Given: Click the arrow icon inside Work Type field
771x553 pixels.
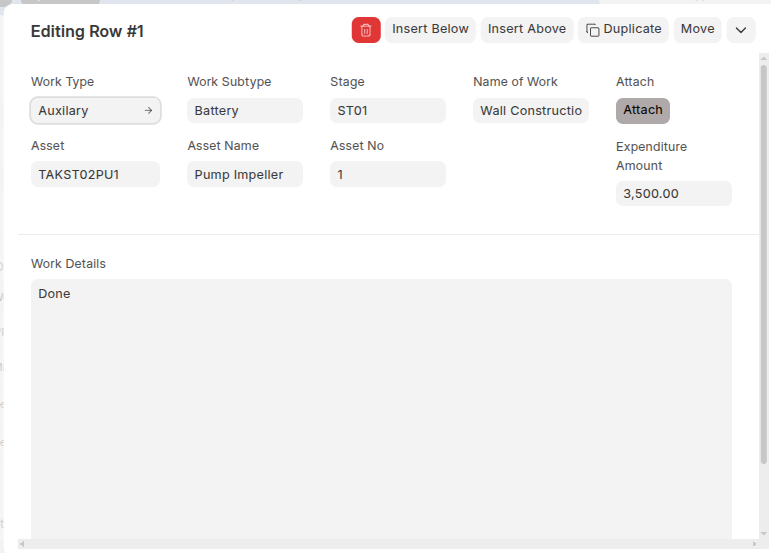Looking at the screenshot, I should coord(149,111).
